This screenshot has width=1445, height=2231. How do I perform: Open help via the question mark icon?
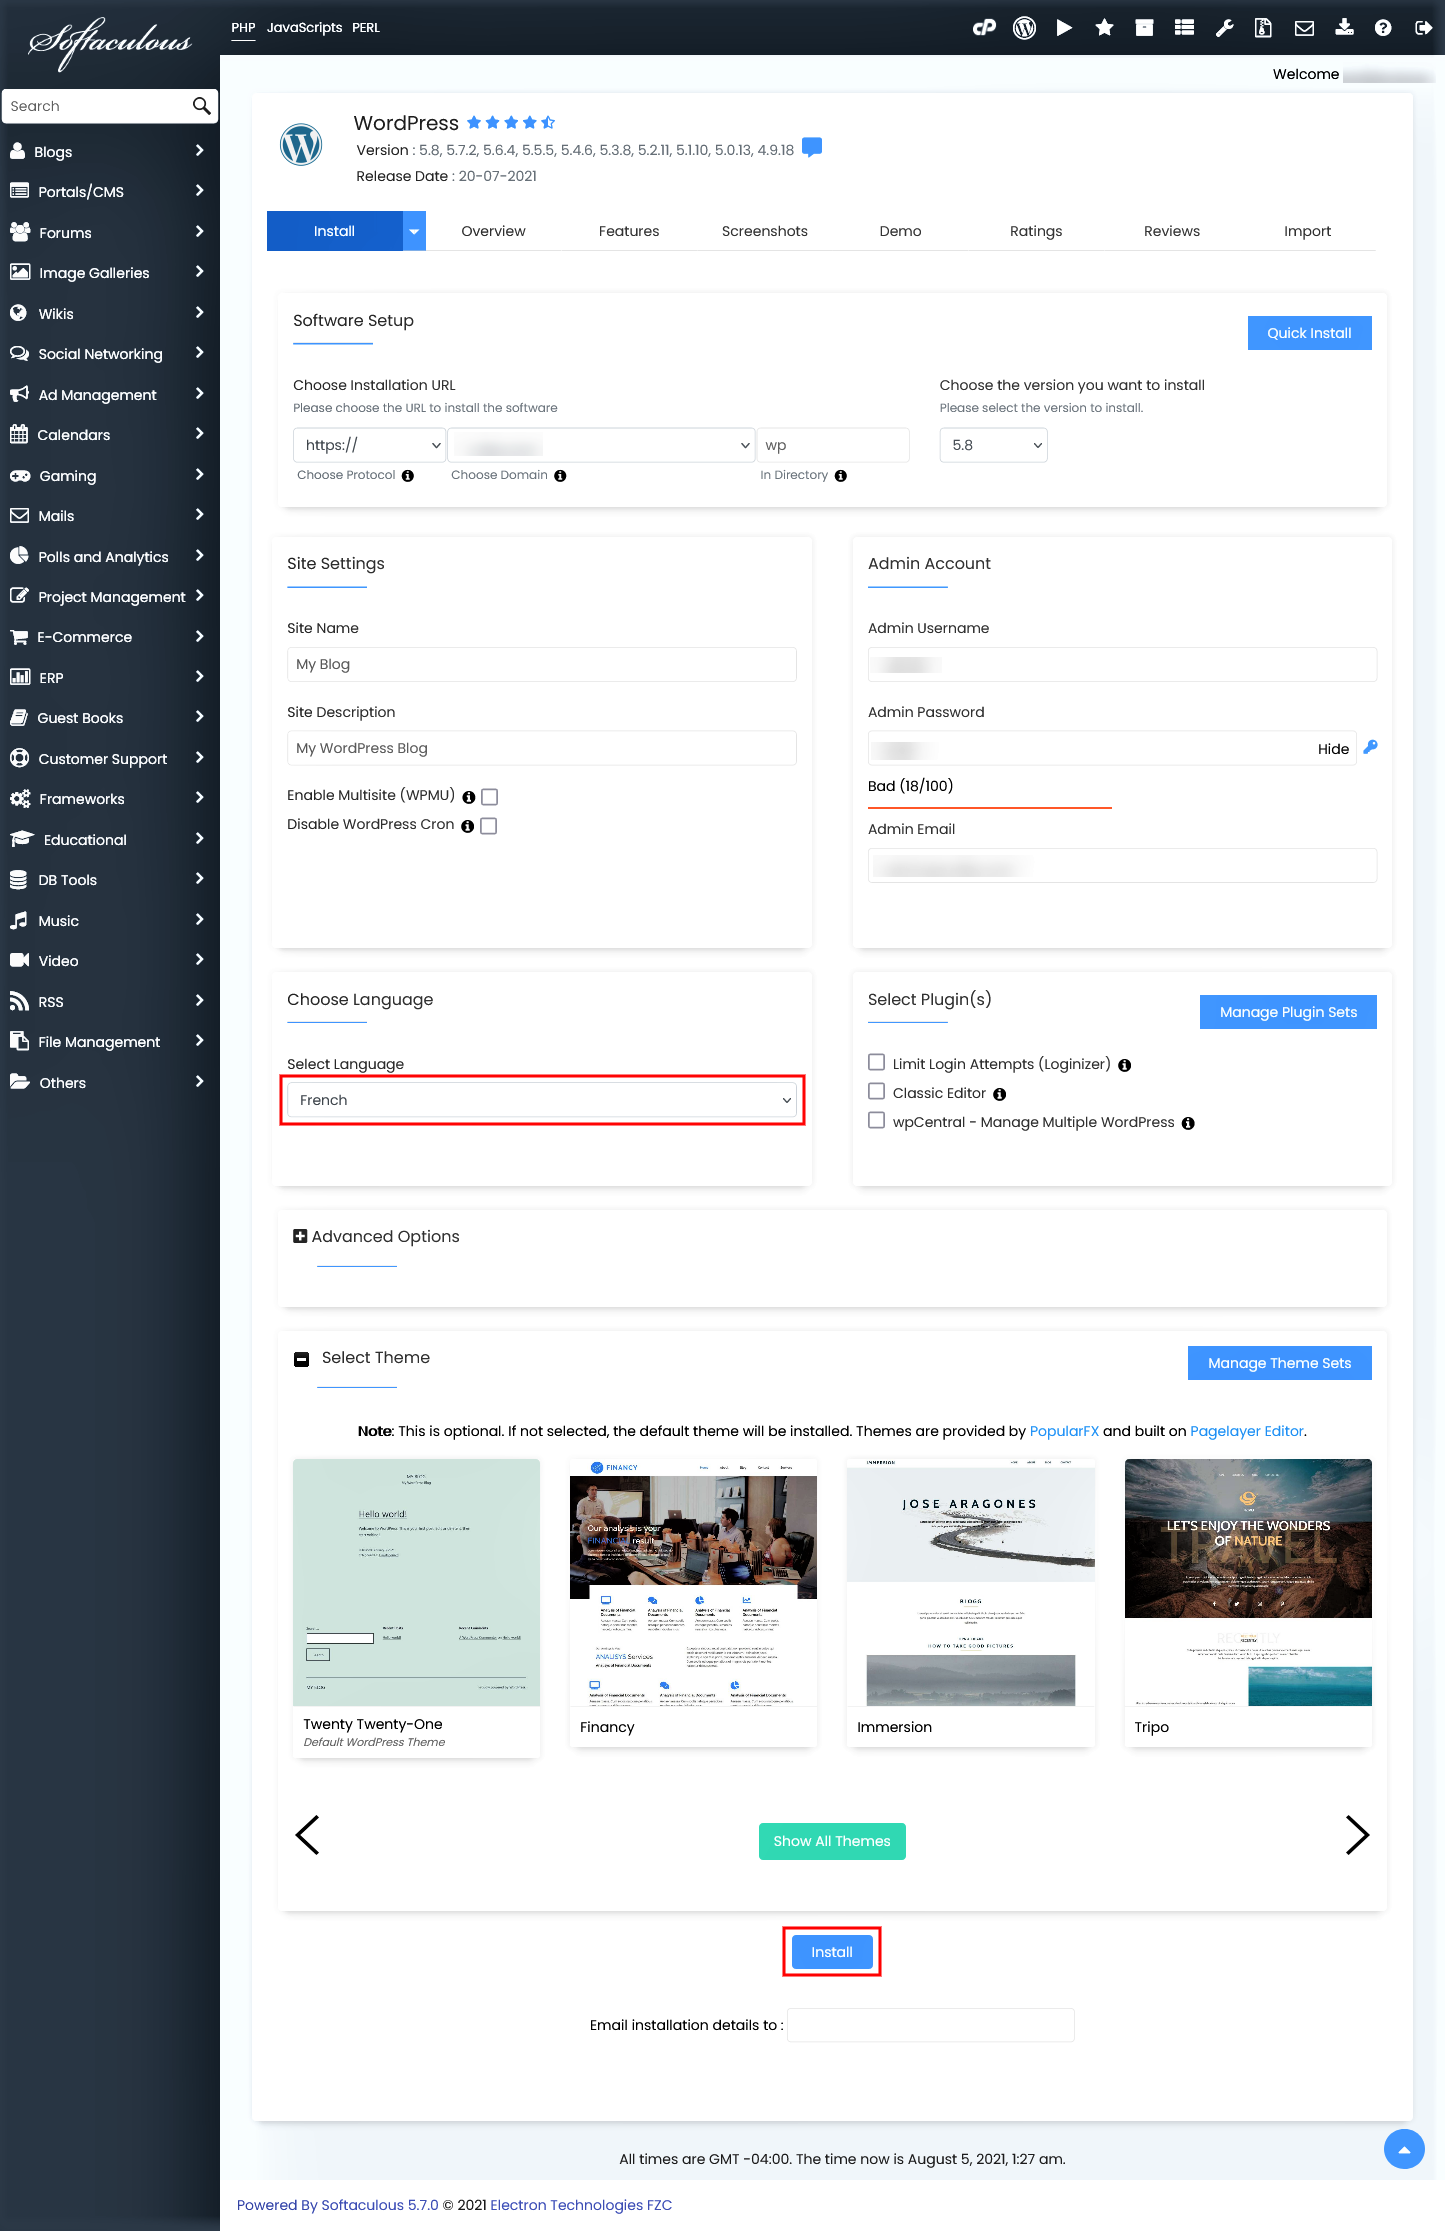pyautogui.click(x=1383, y=28)
